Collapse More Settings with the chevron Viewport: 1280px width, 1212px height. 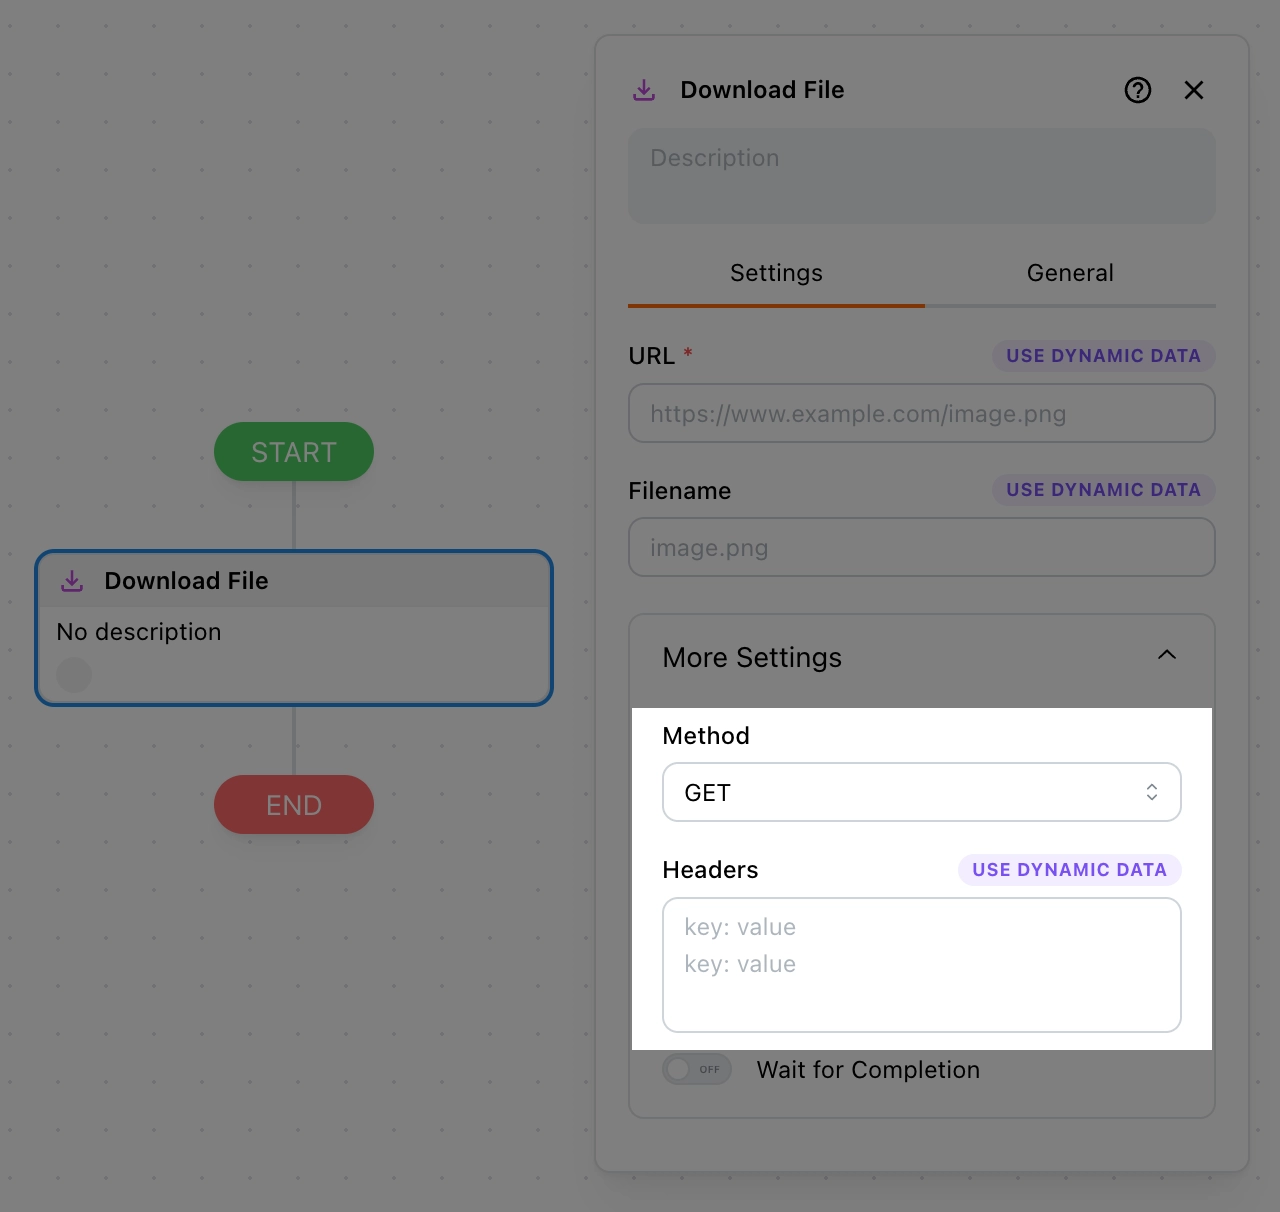click(1166, 655)
